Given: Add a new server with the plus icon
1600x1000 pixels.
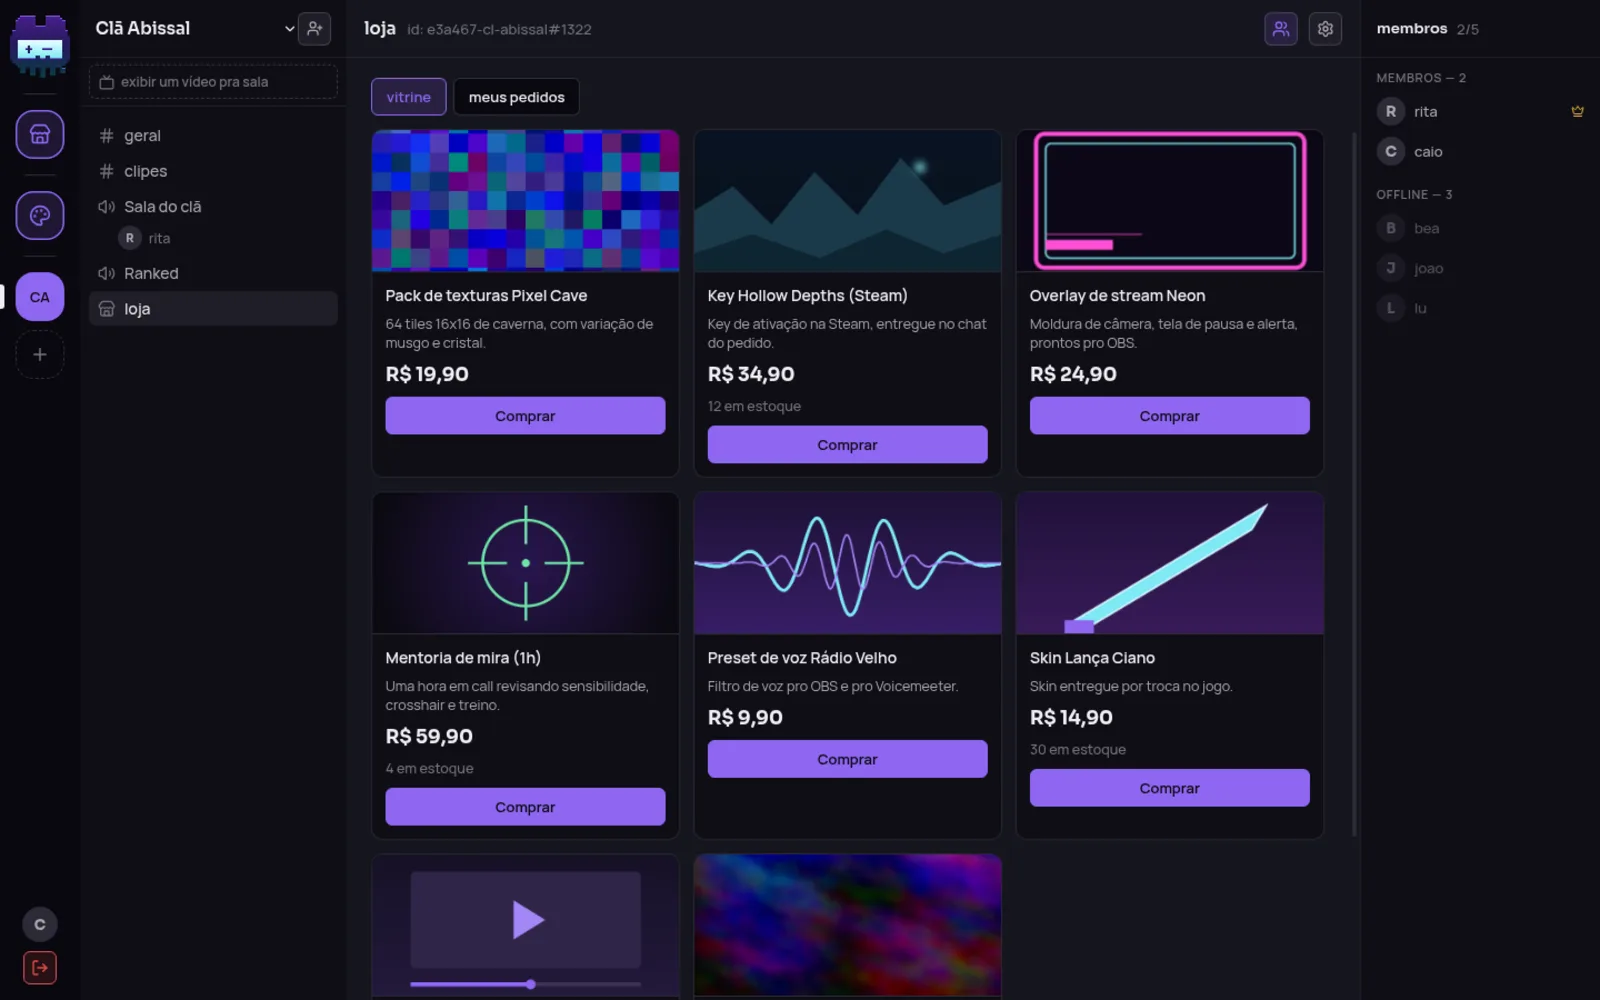Looking at the screenshot, I should tap(40, 354).
